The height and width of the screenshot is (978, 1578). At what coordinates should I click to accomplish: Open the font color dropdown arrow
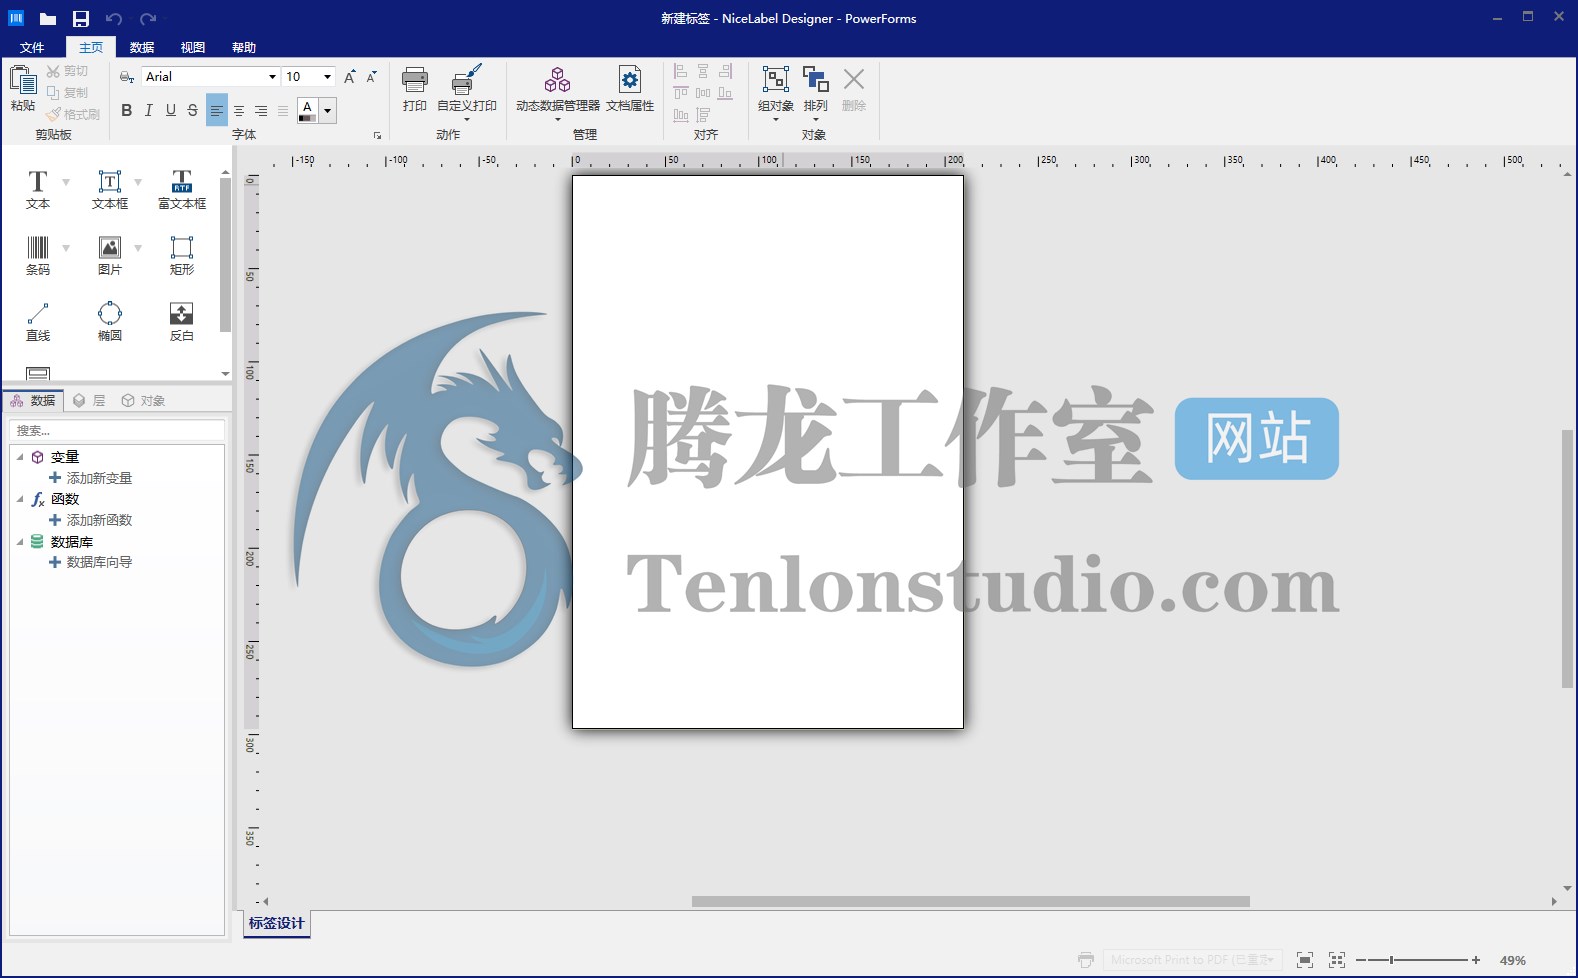[327, 110]
